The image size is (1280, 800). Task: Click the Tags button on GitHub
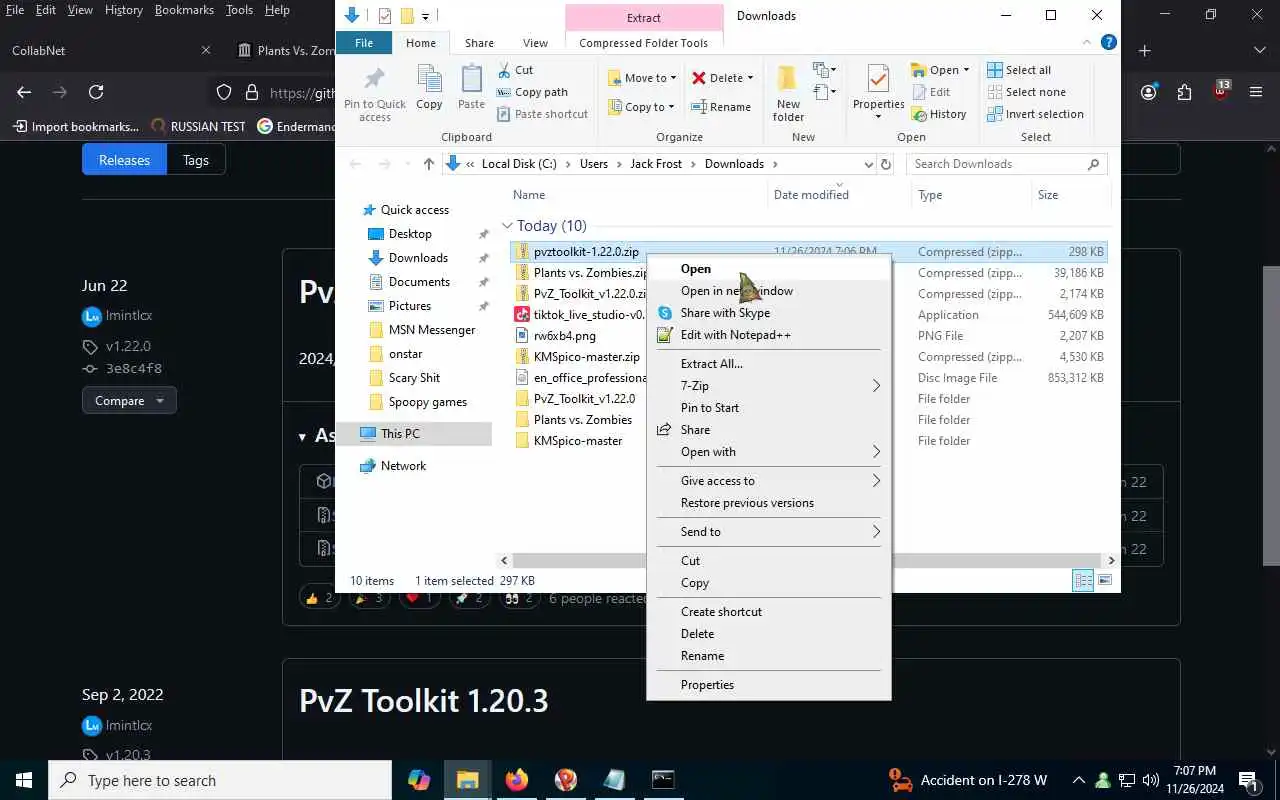196,160
